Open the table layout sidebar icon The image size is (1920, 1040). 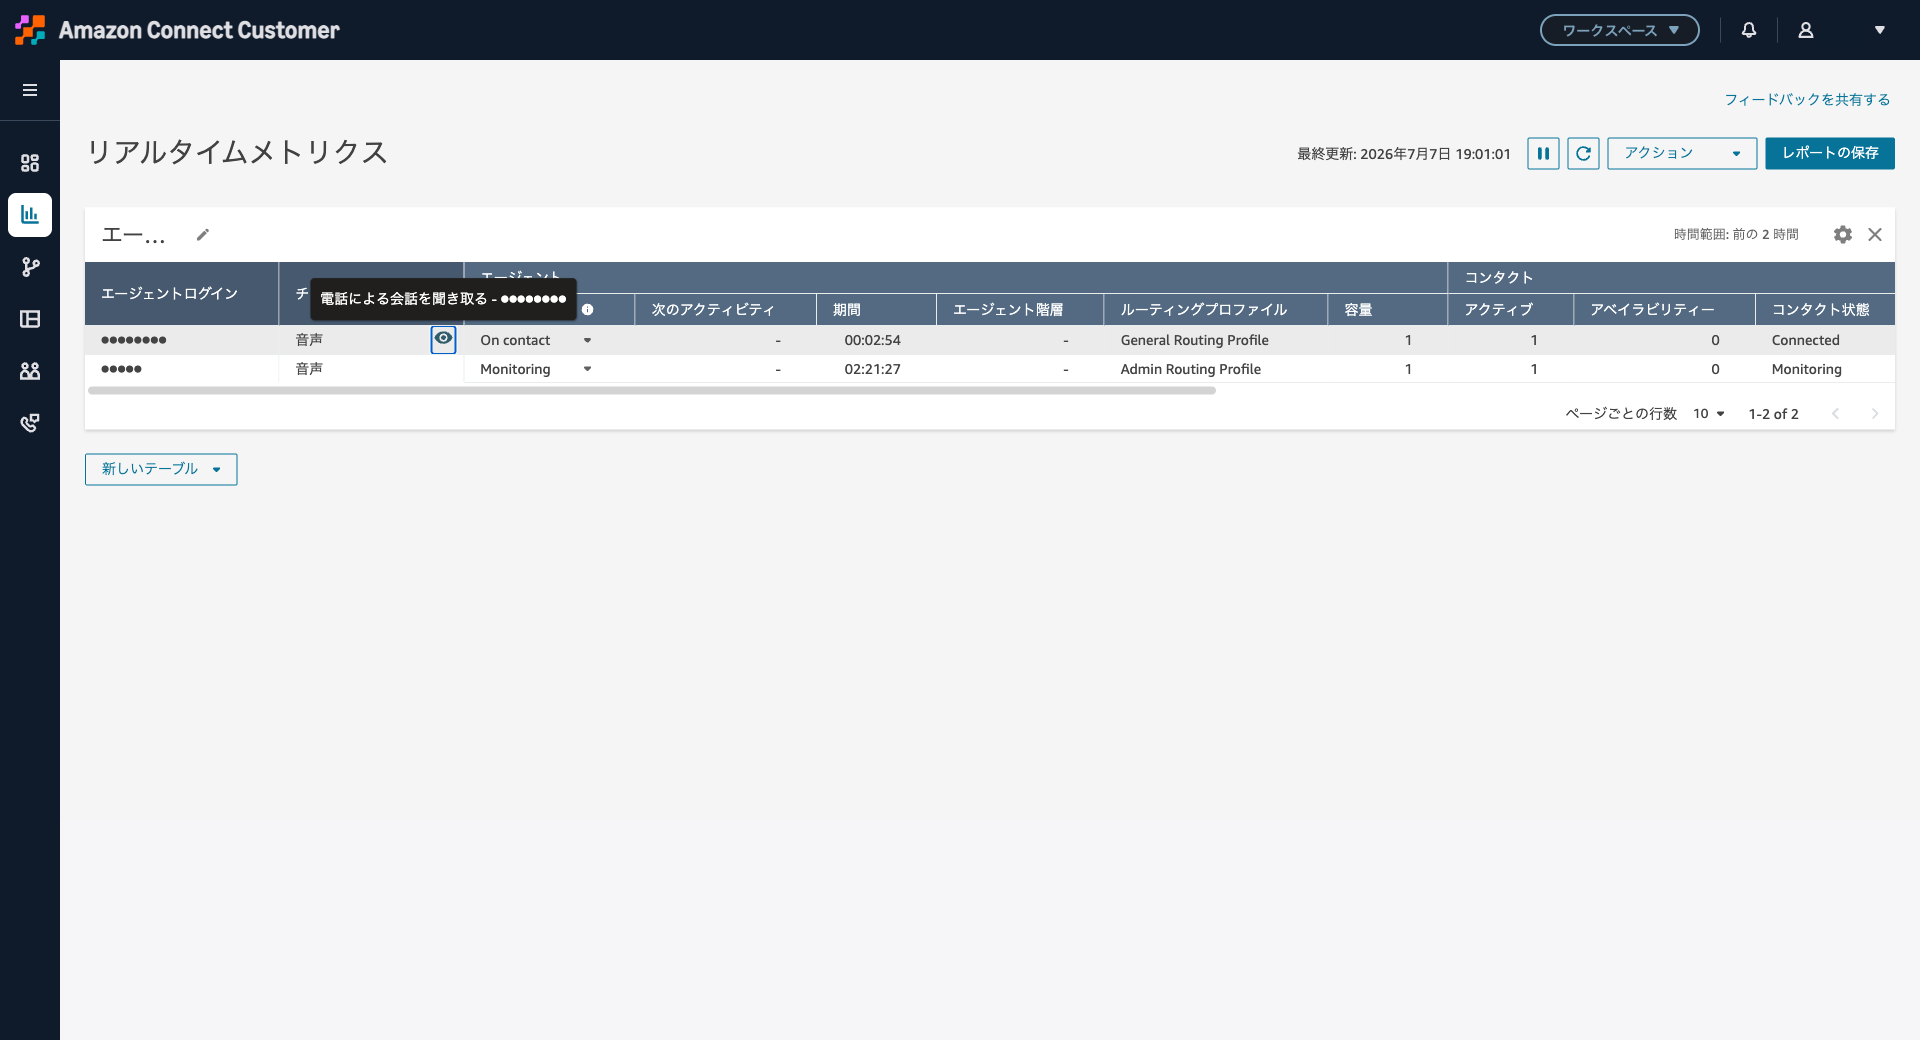tap(30, 319)
